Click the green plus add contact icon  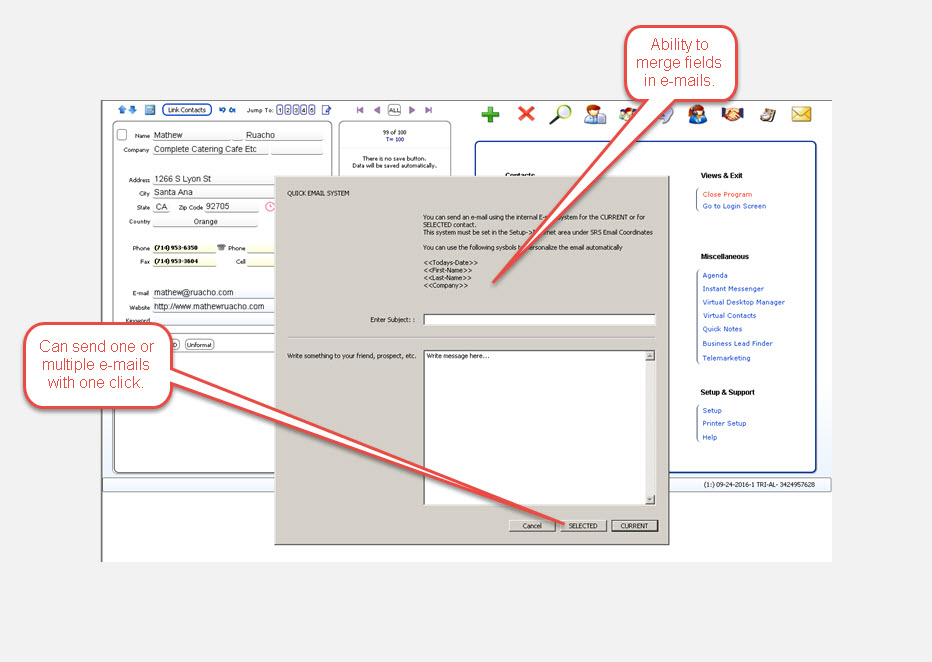coord(490,114)
